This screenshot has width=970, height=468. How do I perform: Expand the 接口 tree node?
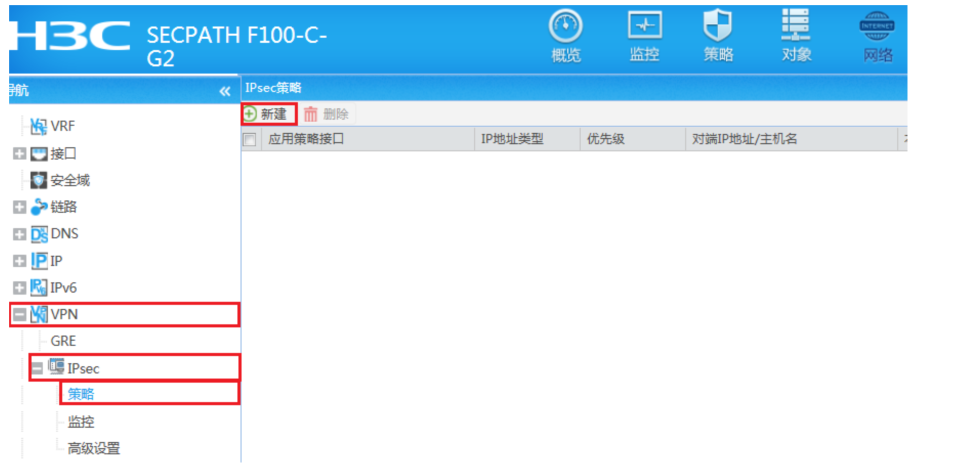coord(20,154)
